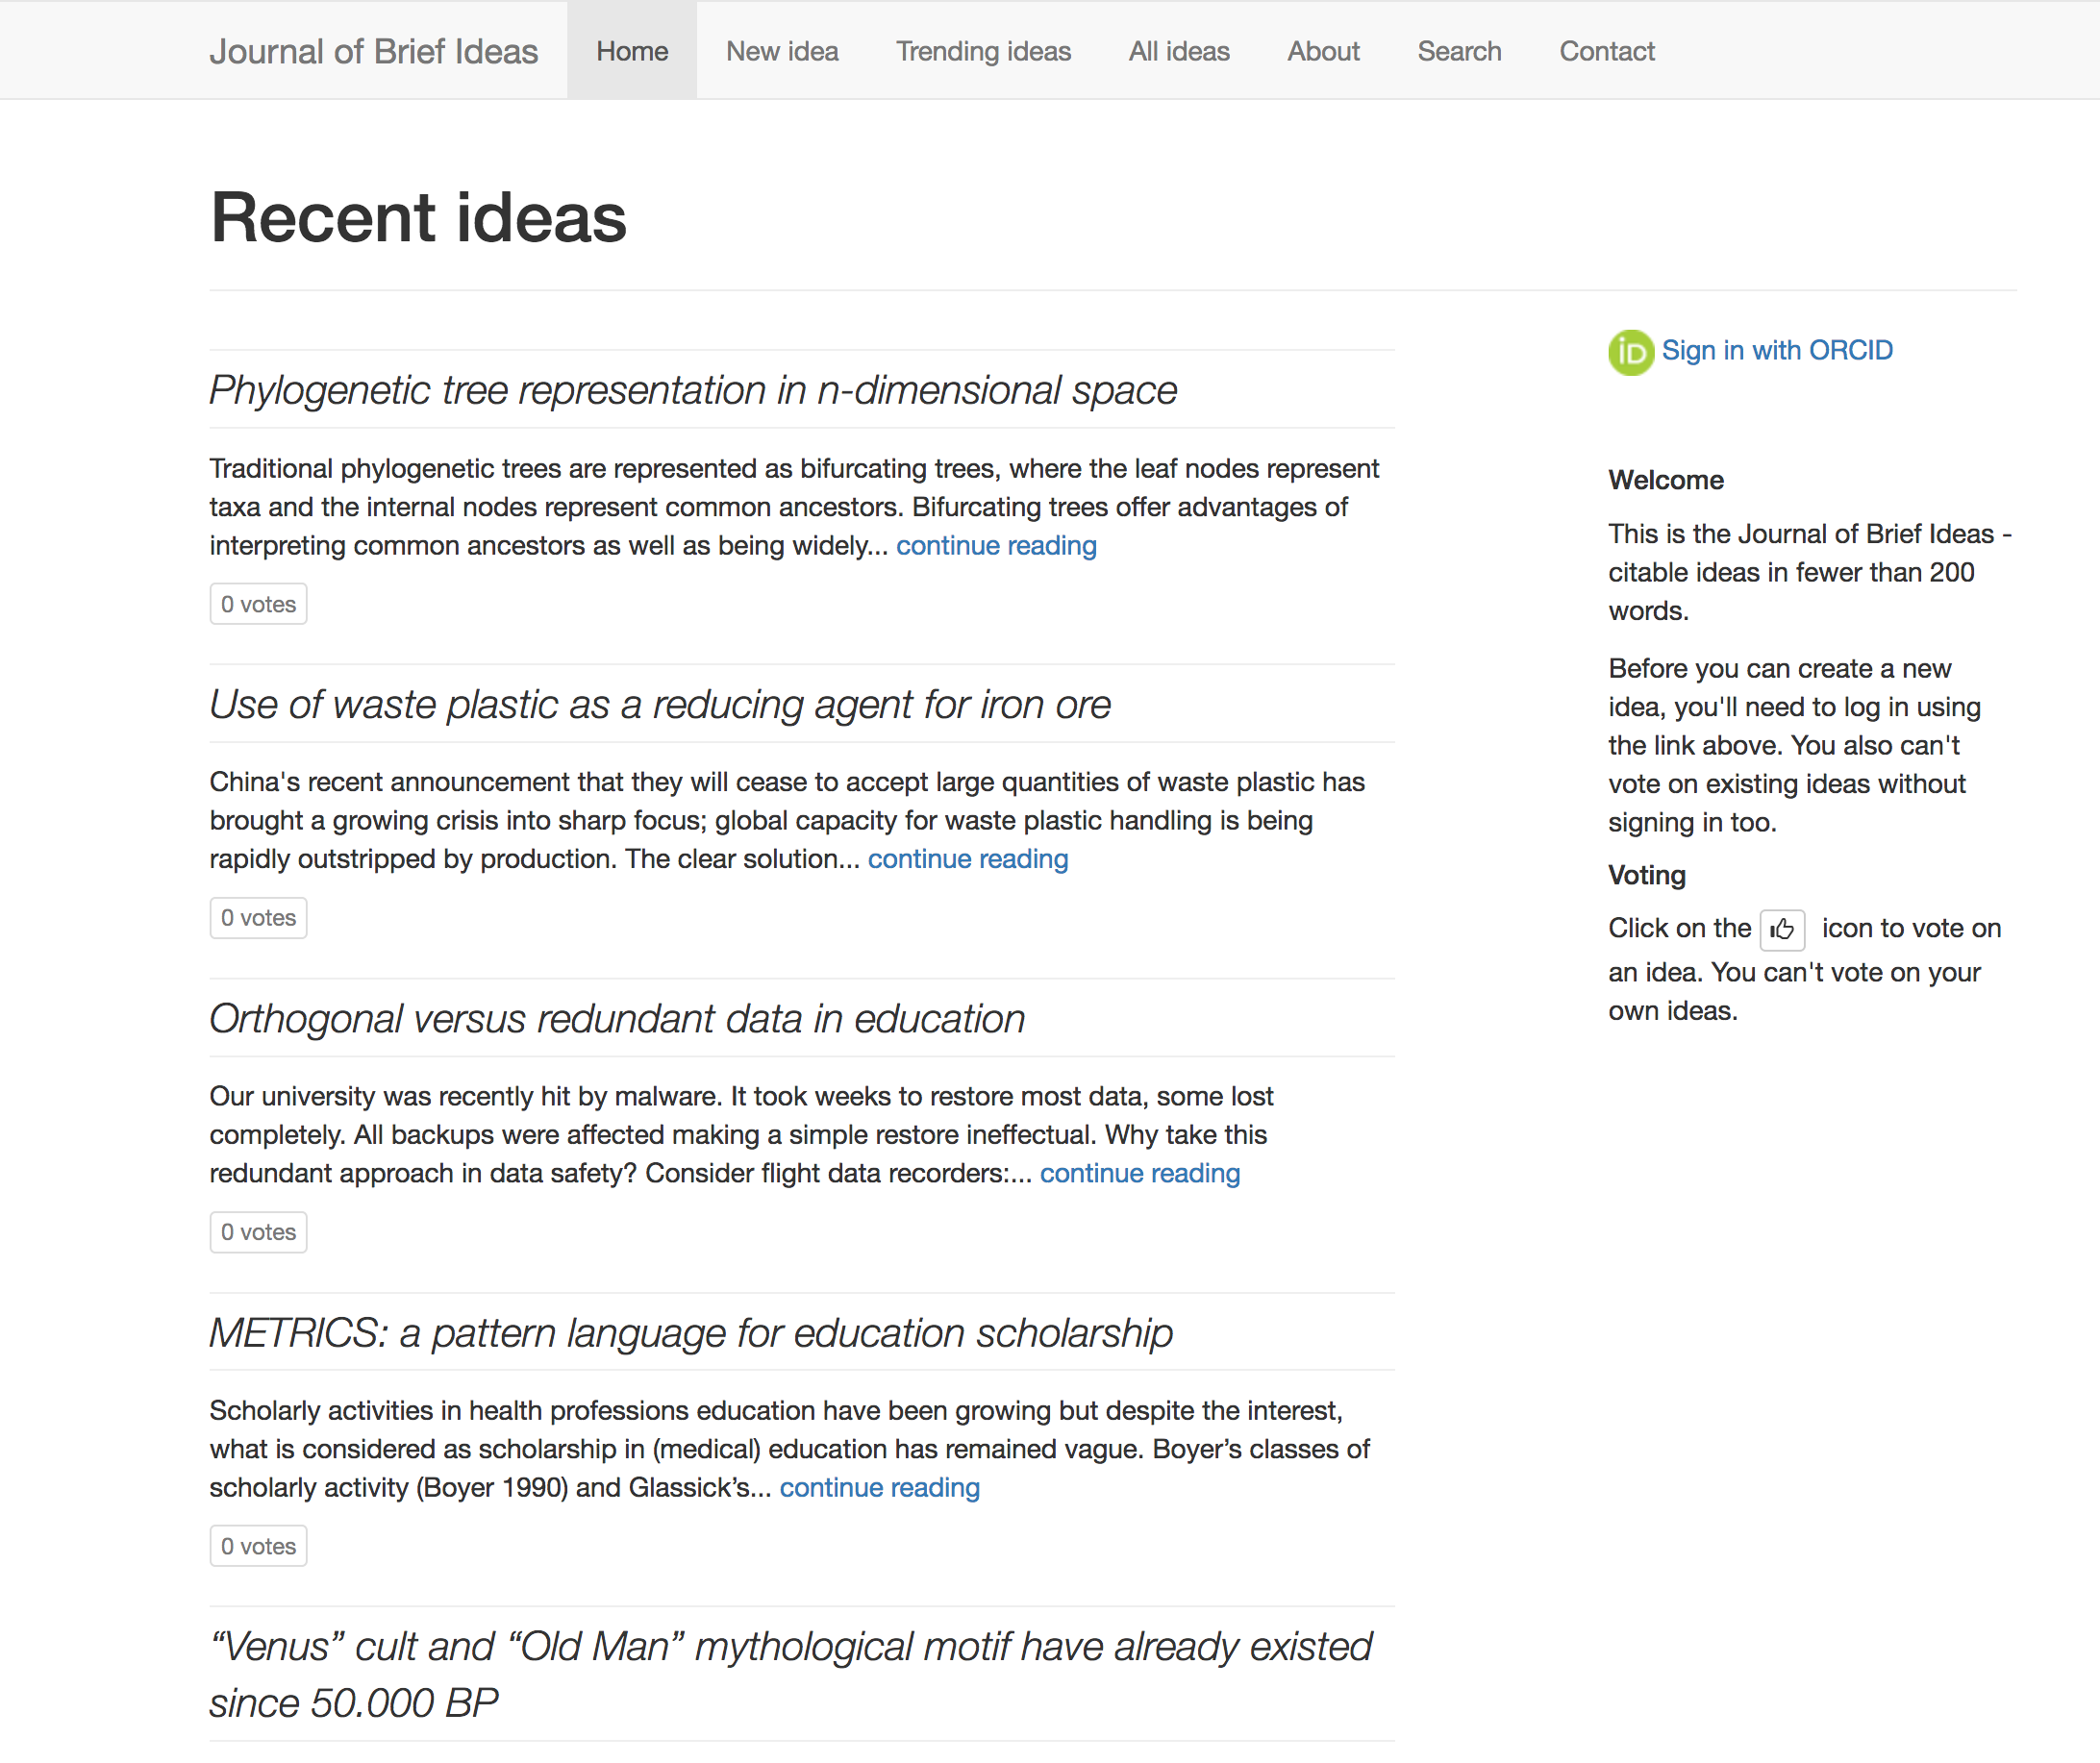
Task: Open the Contact page
Action: (1606, 50)
